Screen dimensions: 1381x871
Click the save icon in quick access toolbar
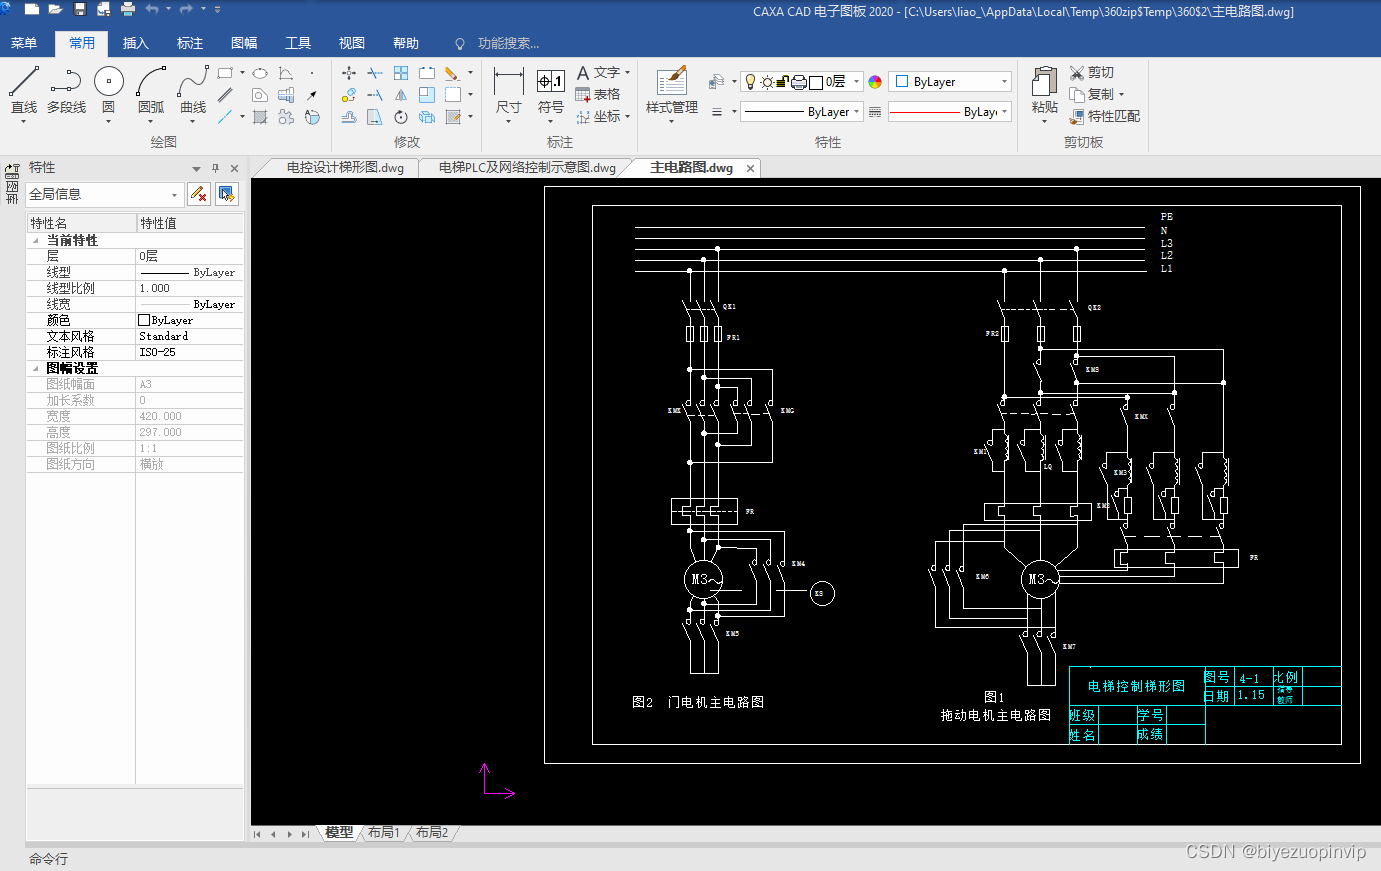(80, 9)
